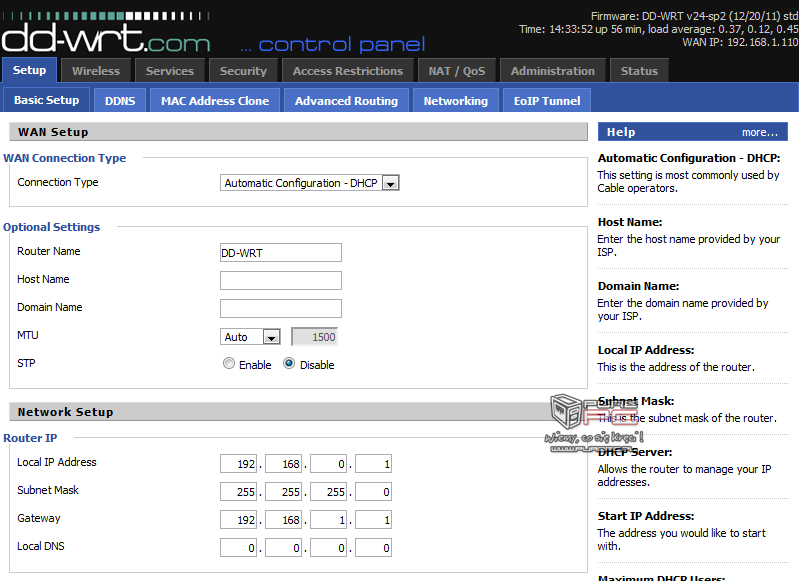Screen dimensions: 799x581
Task: Open the Status tab
Action: point(639,71)
